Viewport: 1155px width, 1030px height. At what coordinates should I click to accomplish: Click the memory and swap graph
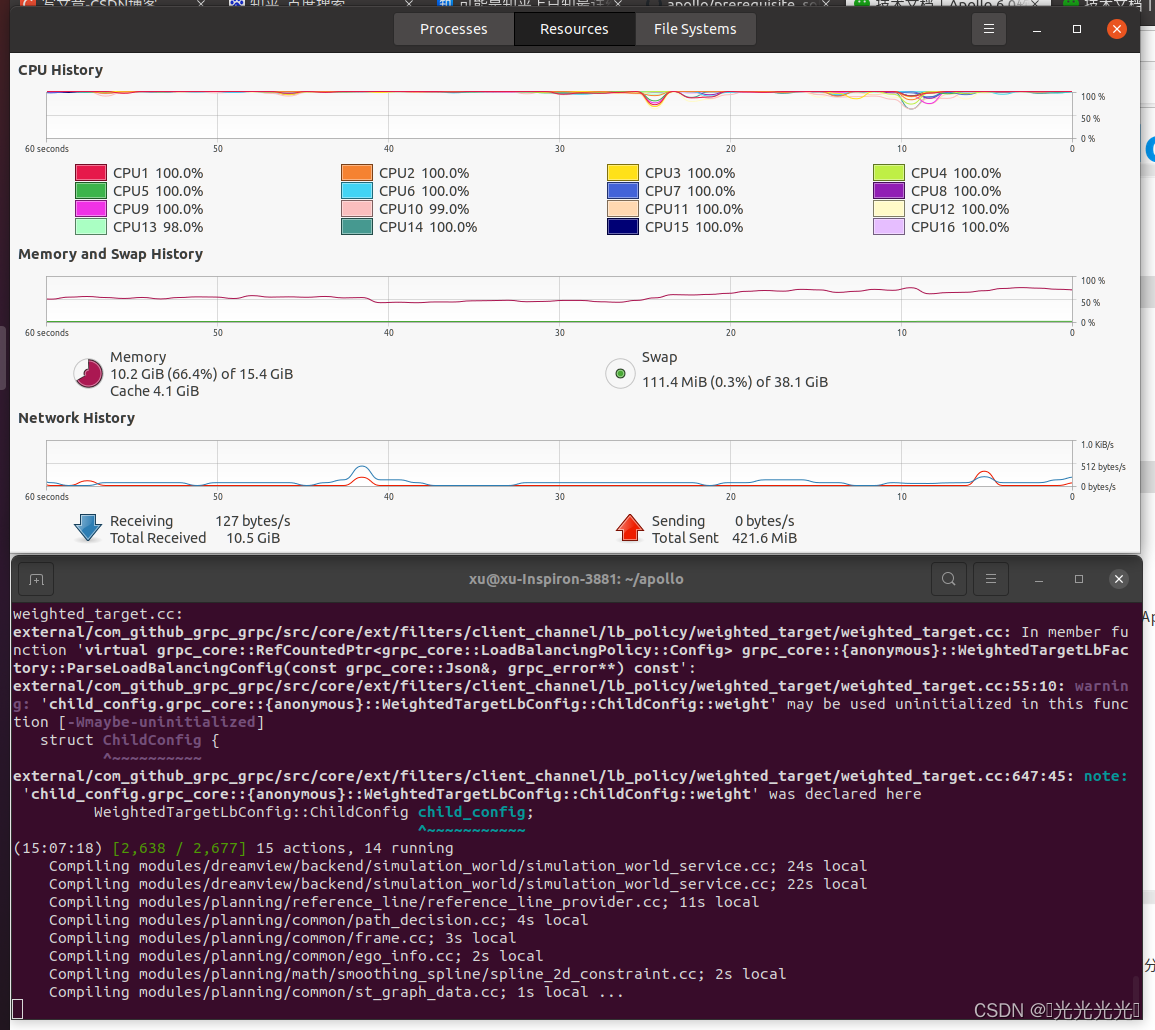[x=559, y=299]
